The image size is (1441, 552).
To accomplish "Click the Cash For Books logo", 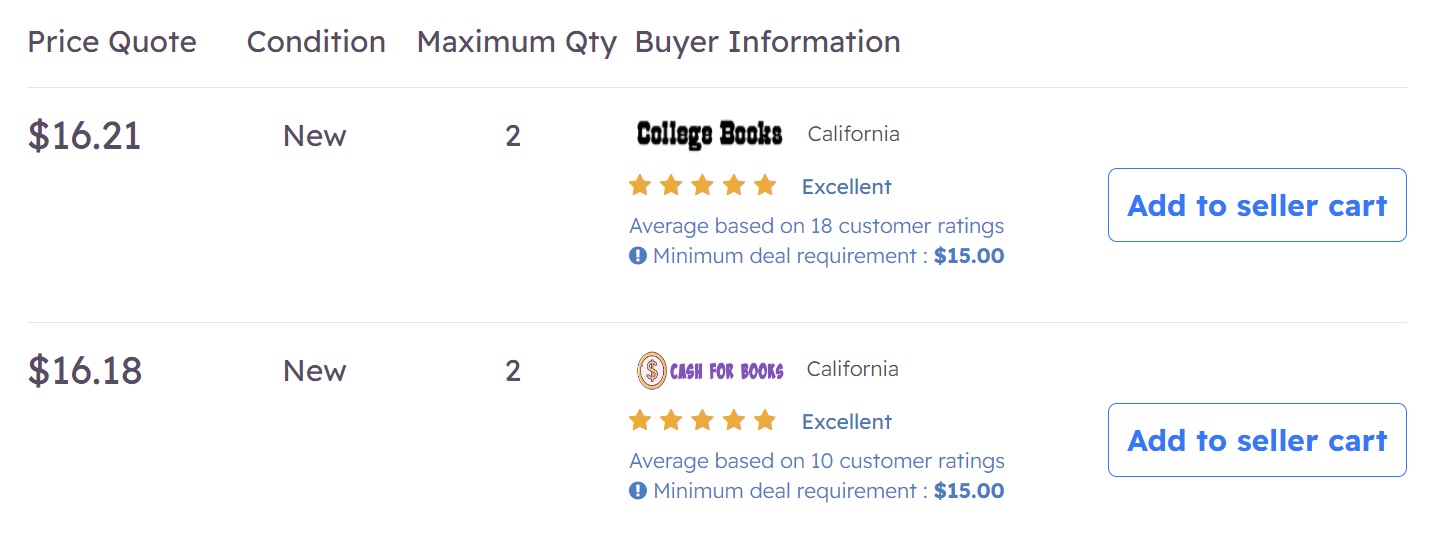I will coord(710,371).
